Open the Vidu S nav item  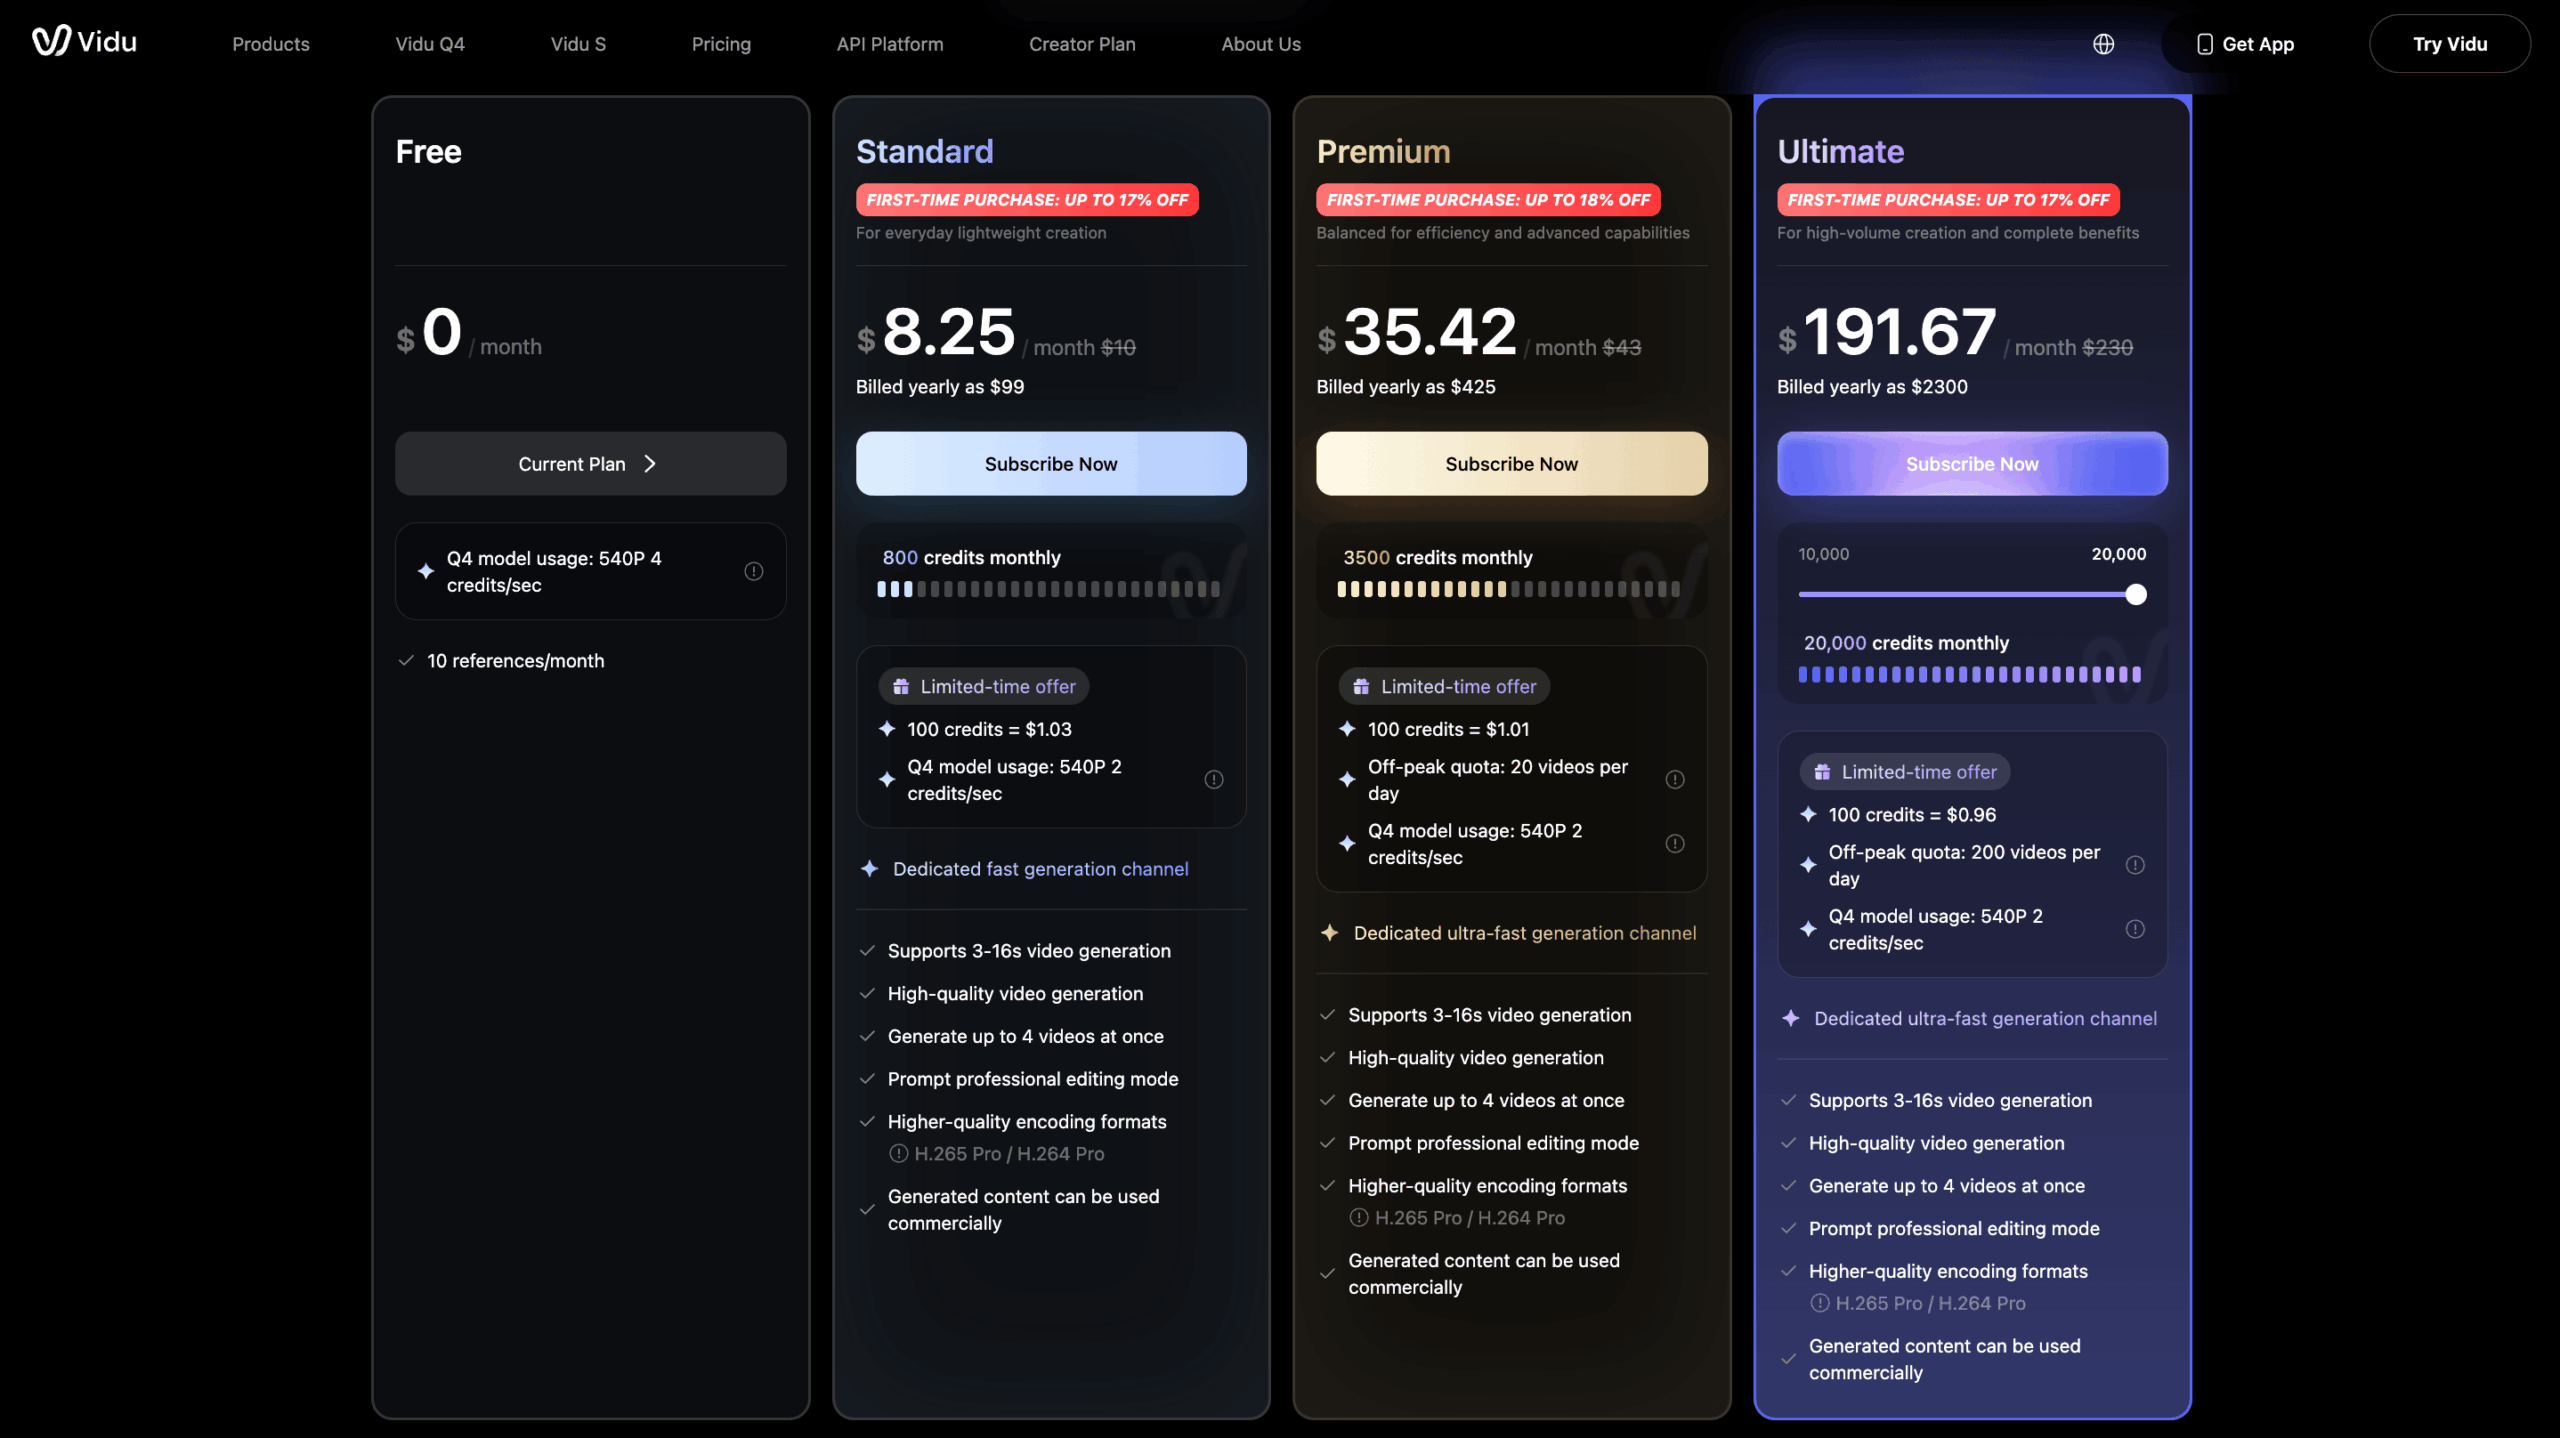tap(578, 44)
